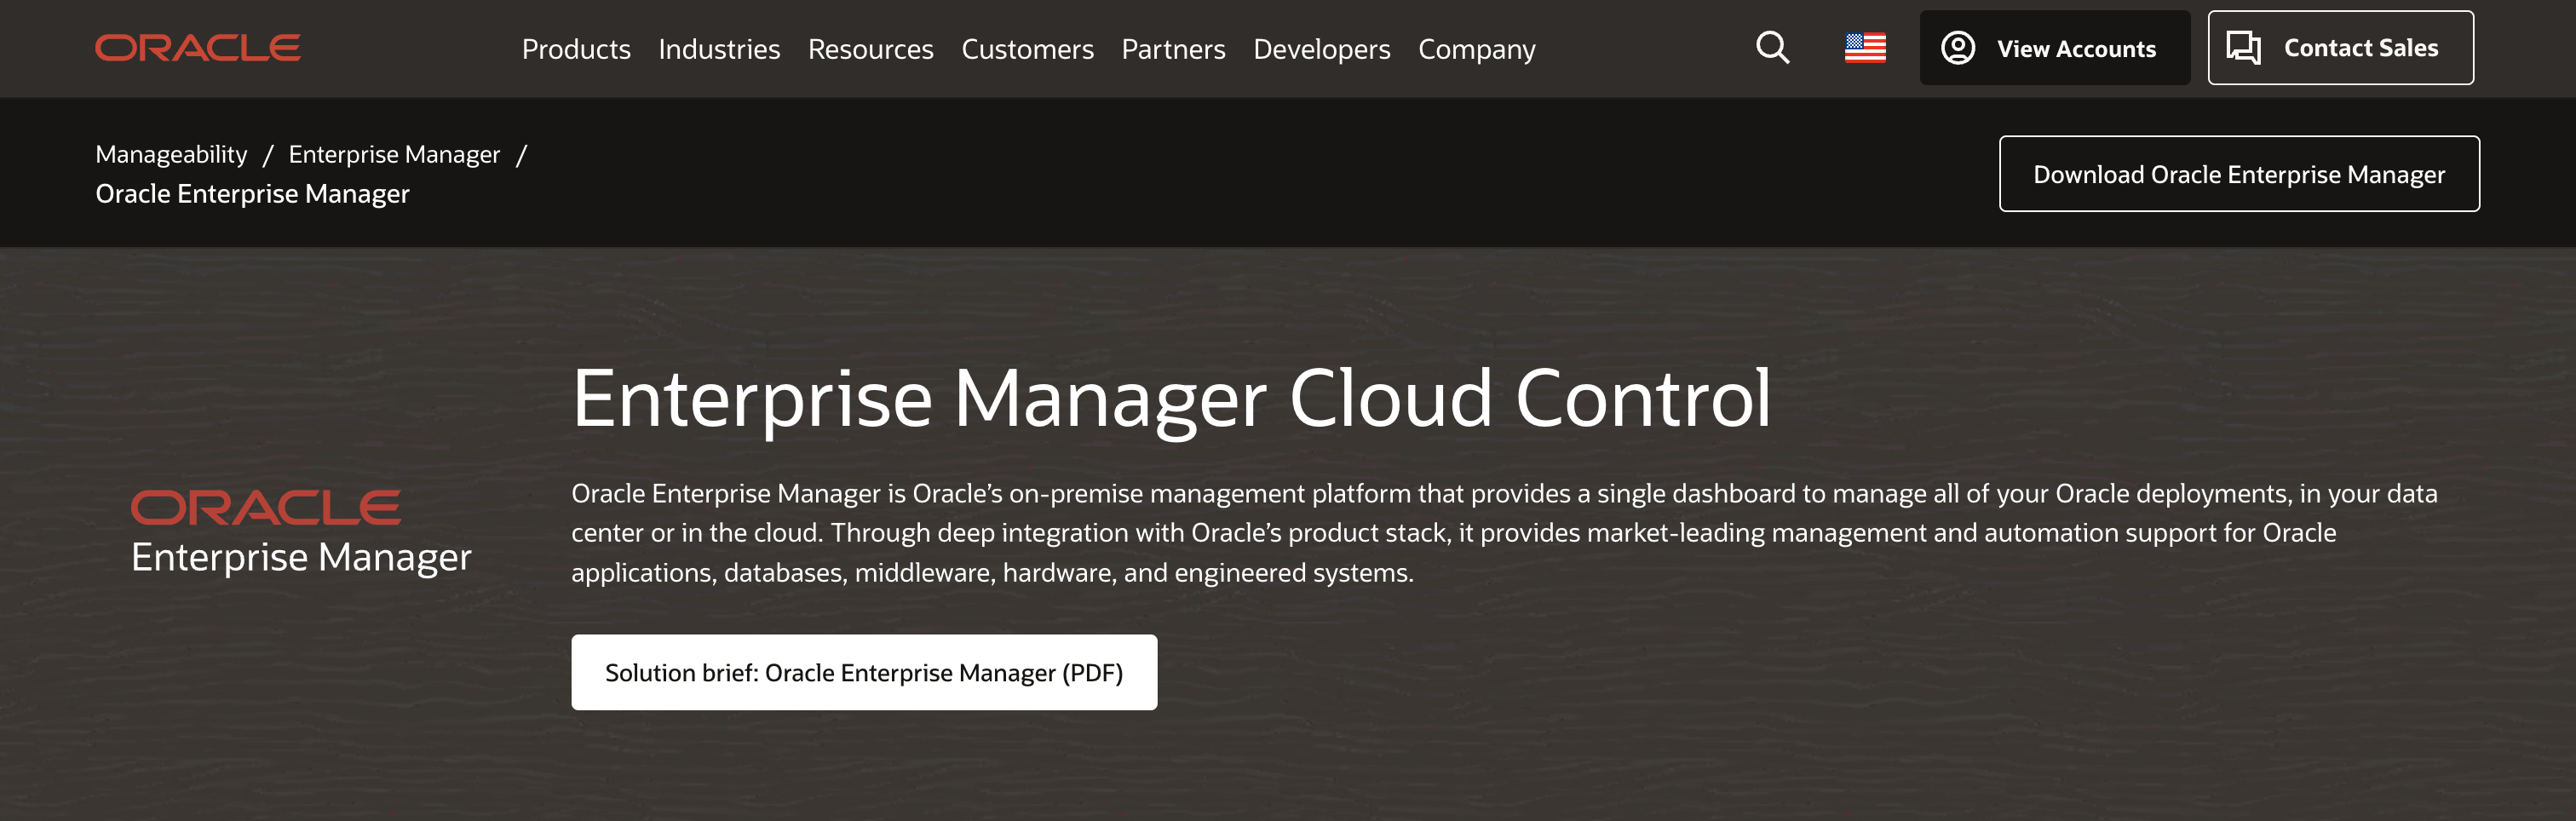The width and height of the screenshot is (2576, 821).
Task: Expand the Partners navigation menu
Action: pos(1173,49)
